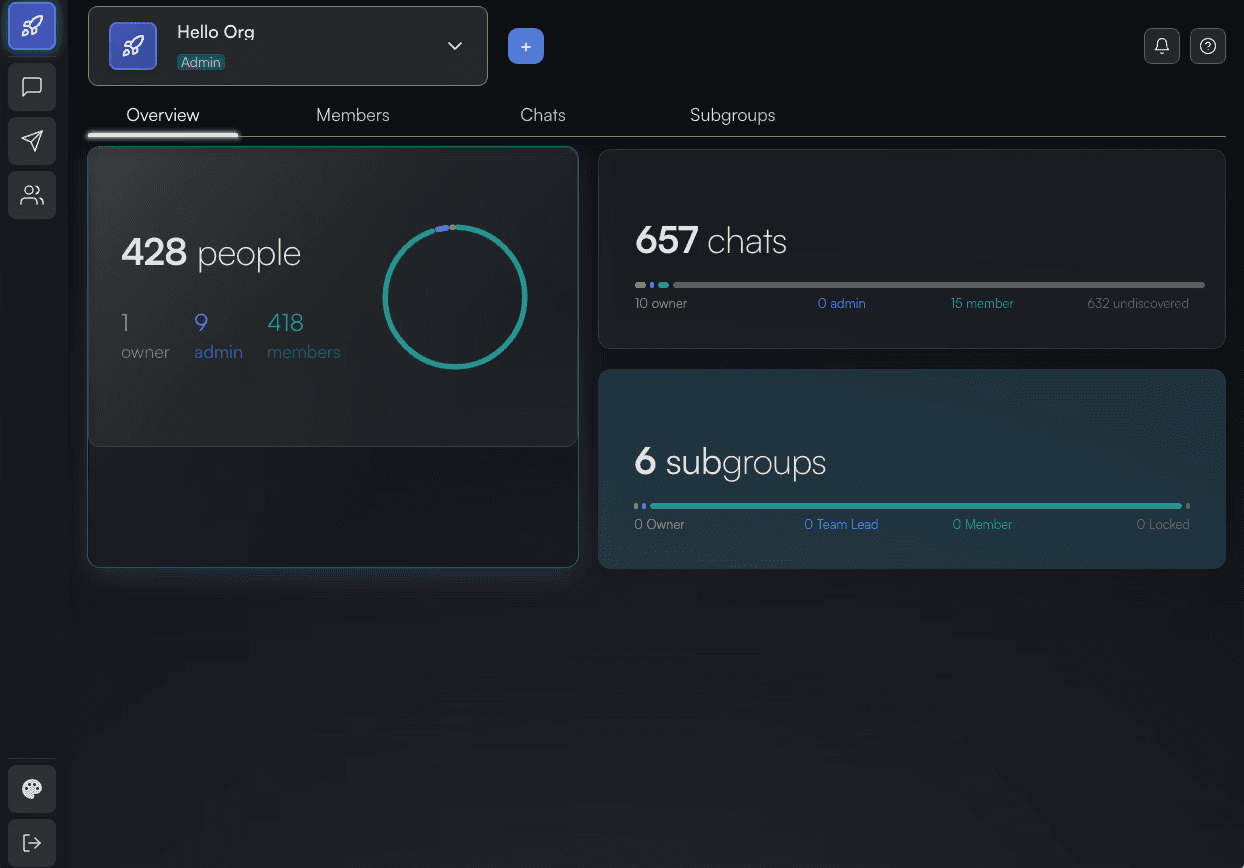Open the notifications bell
Viewport: 1244px width, 868px height.
click(1162, 46)
